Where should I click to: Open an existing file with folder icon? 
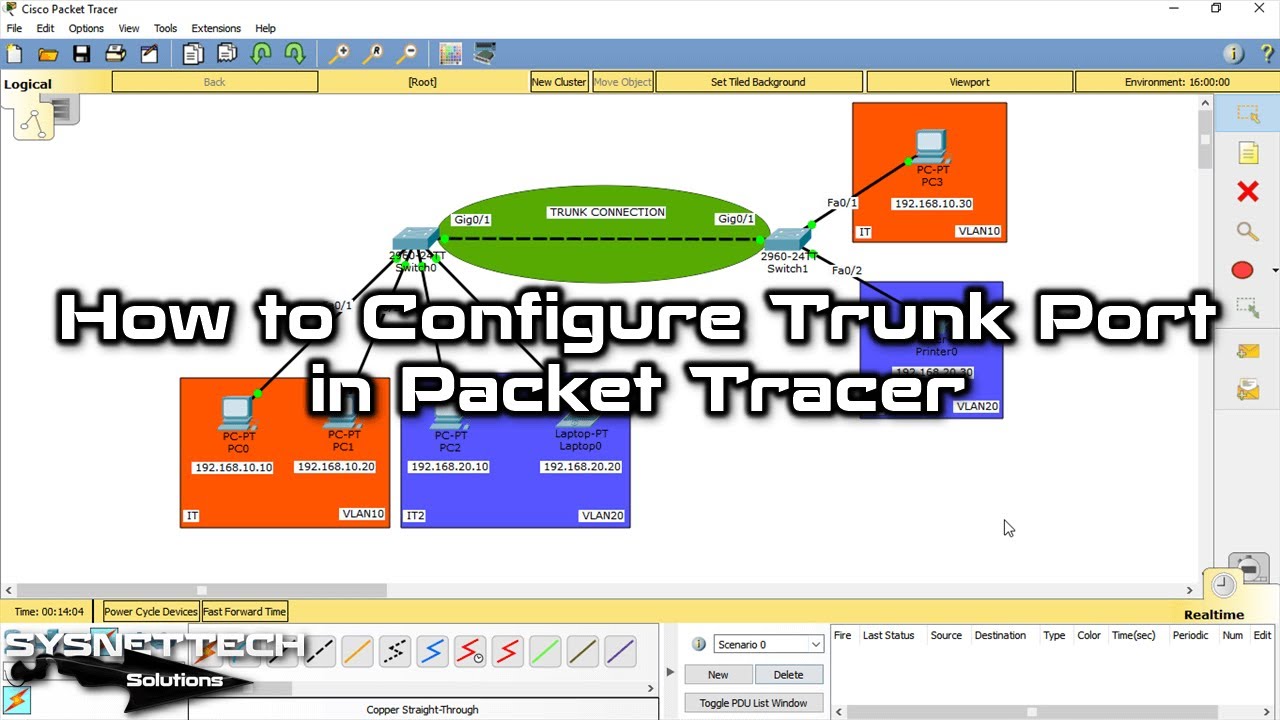(47, 54)
